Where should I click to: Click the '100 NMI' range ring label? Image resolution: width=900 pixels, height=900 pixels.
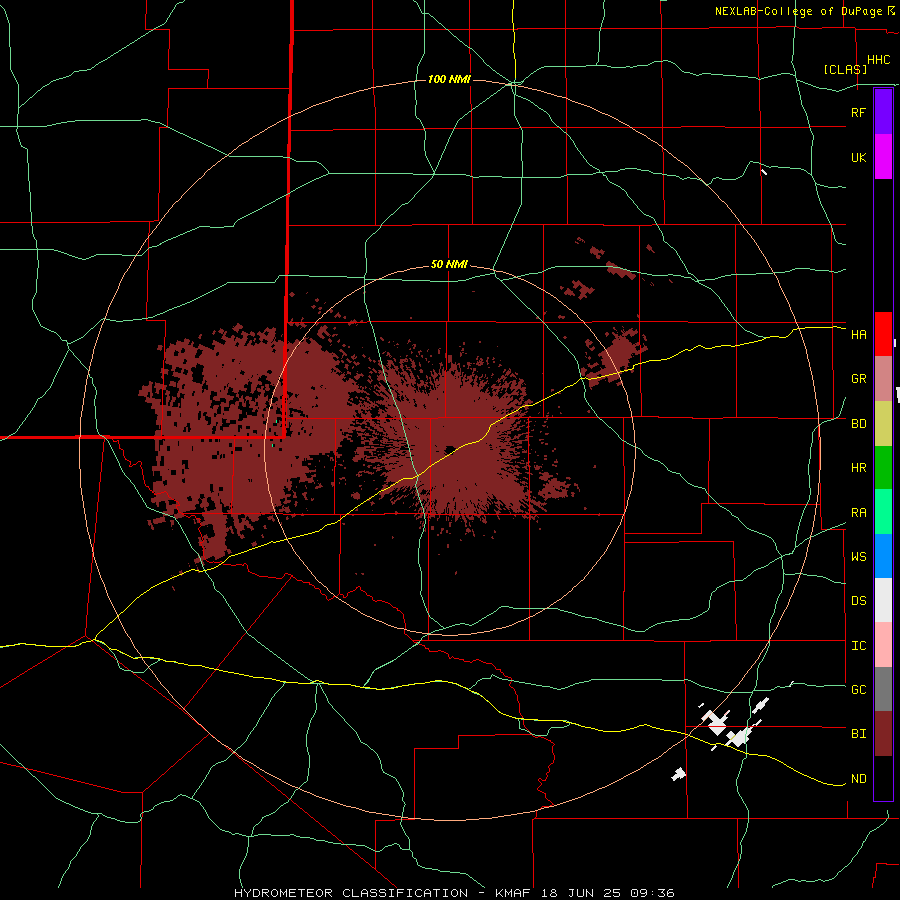click(449, 79)
